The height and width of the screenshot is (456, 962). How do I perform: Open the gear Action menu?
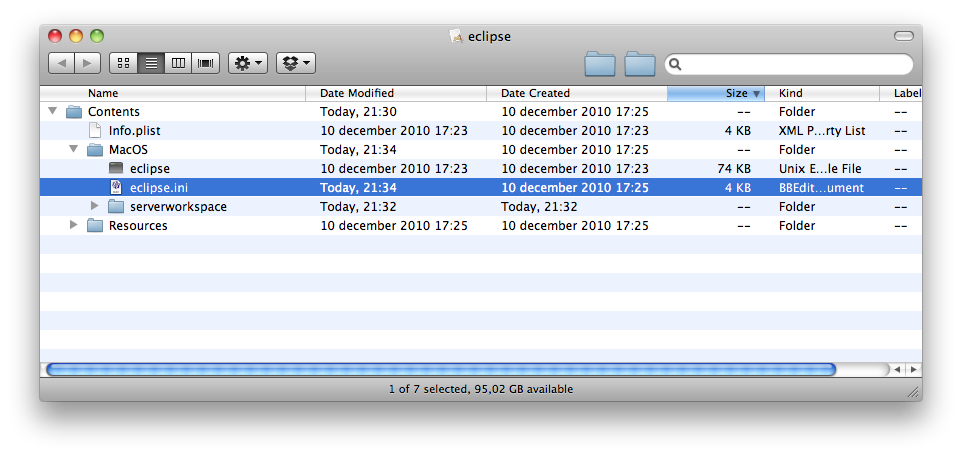(x=248, y=63)
